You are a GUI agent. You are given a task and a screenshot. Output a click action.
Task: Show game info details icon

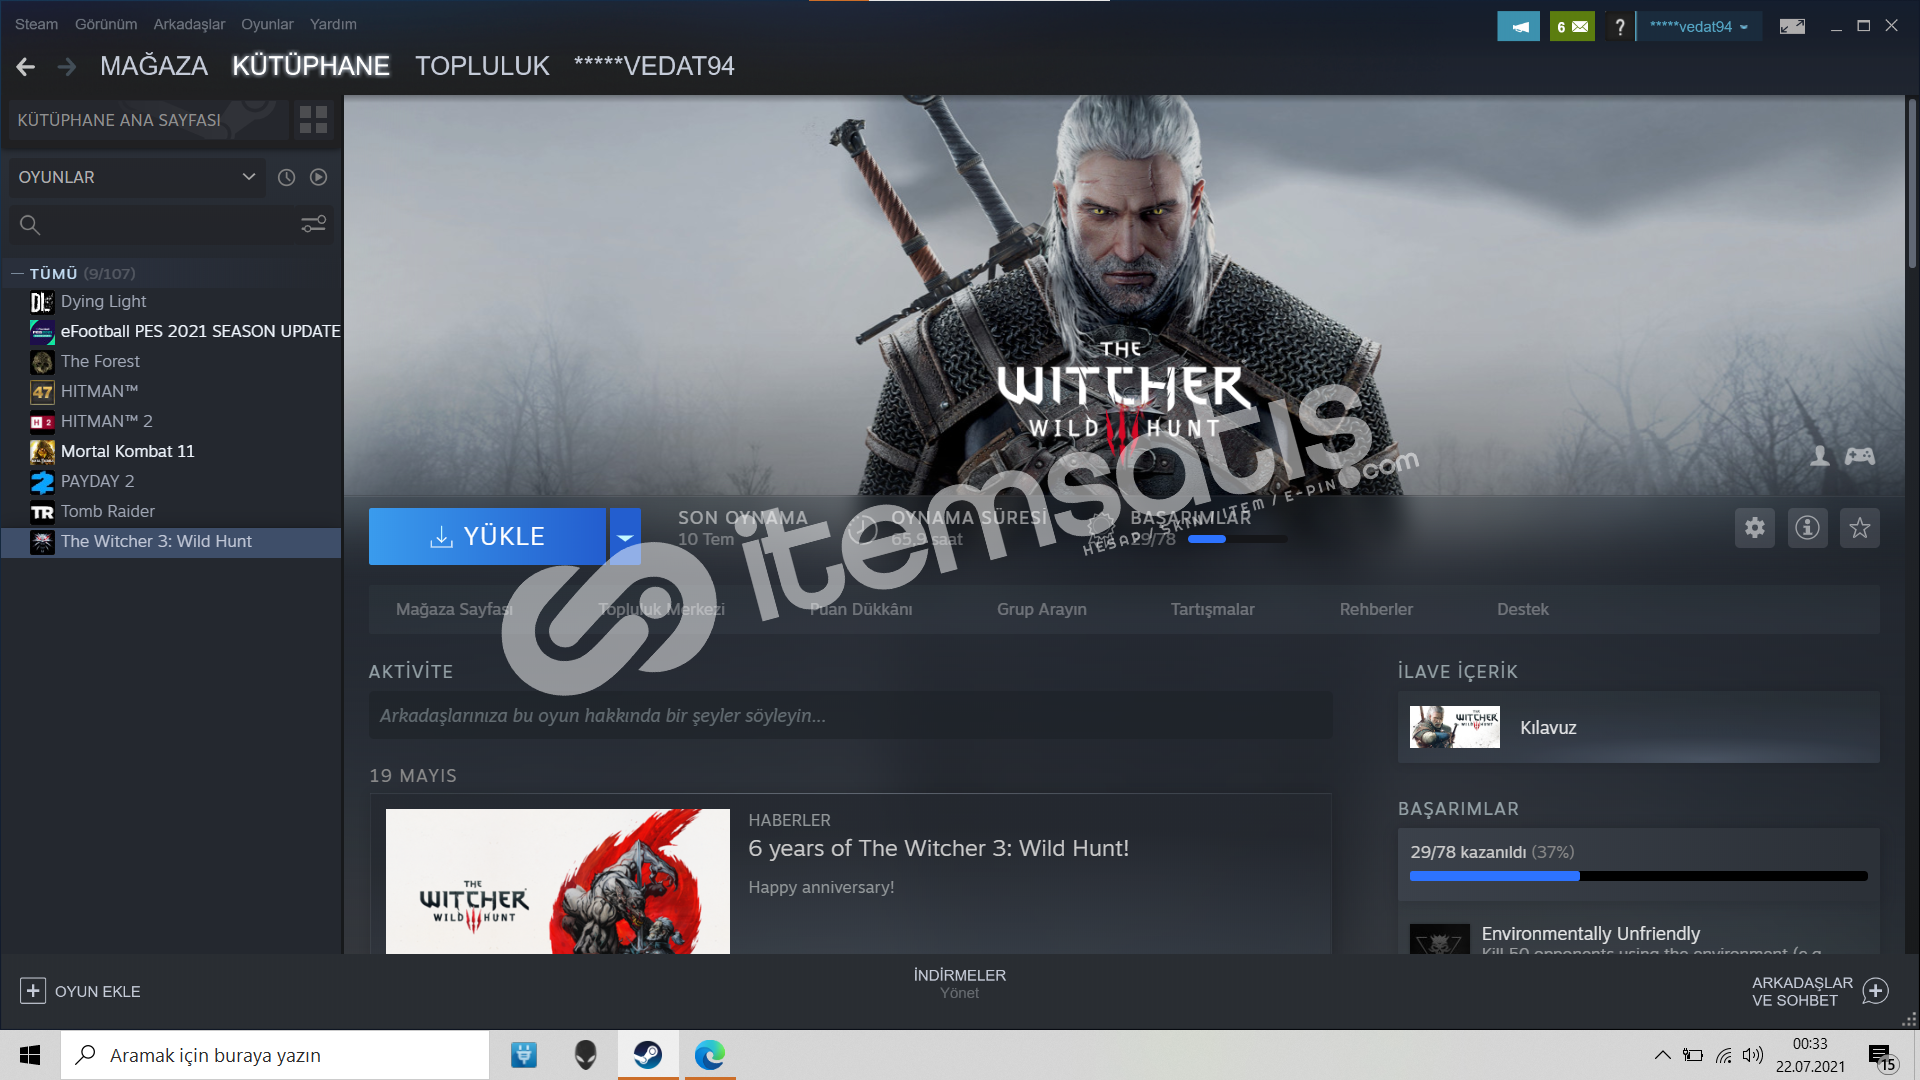(1807, 528)
